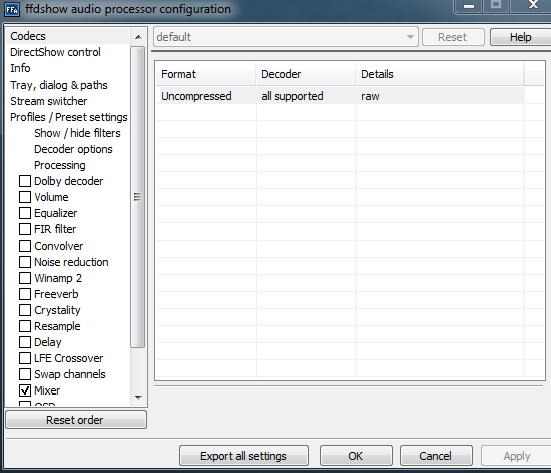Click the Reset order button
The height and width of the screenshot is (473, 551).
76,420
